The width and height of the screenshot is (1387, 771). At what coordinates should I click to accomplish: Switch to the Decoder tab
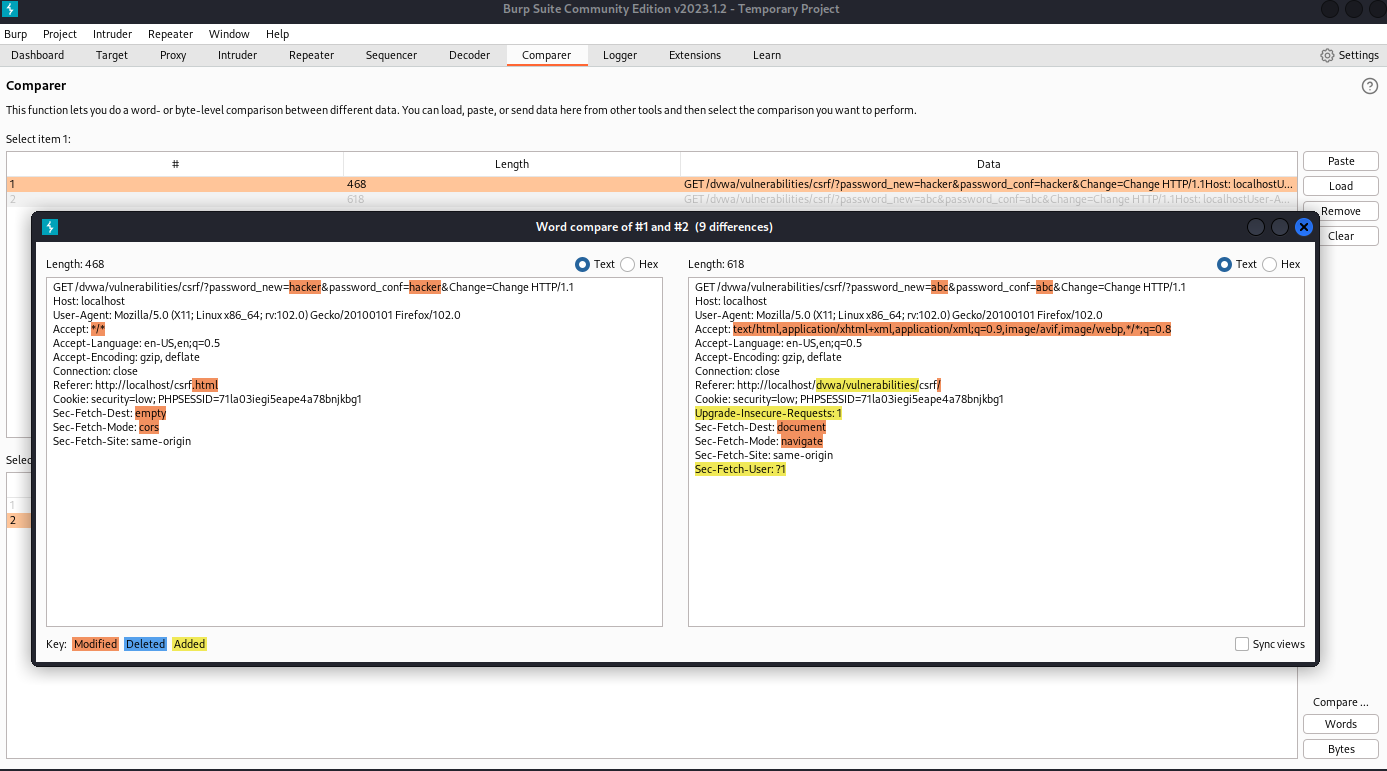470,55
